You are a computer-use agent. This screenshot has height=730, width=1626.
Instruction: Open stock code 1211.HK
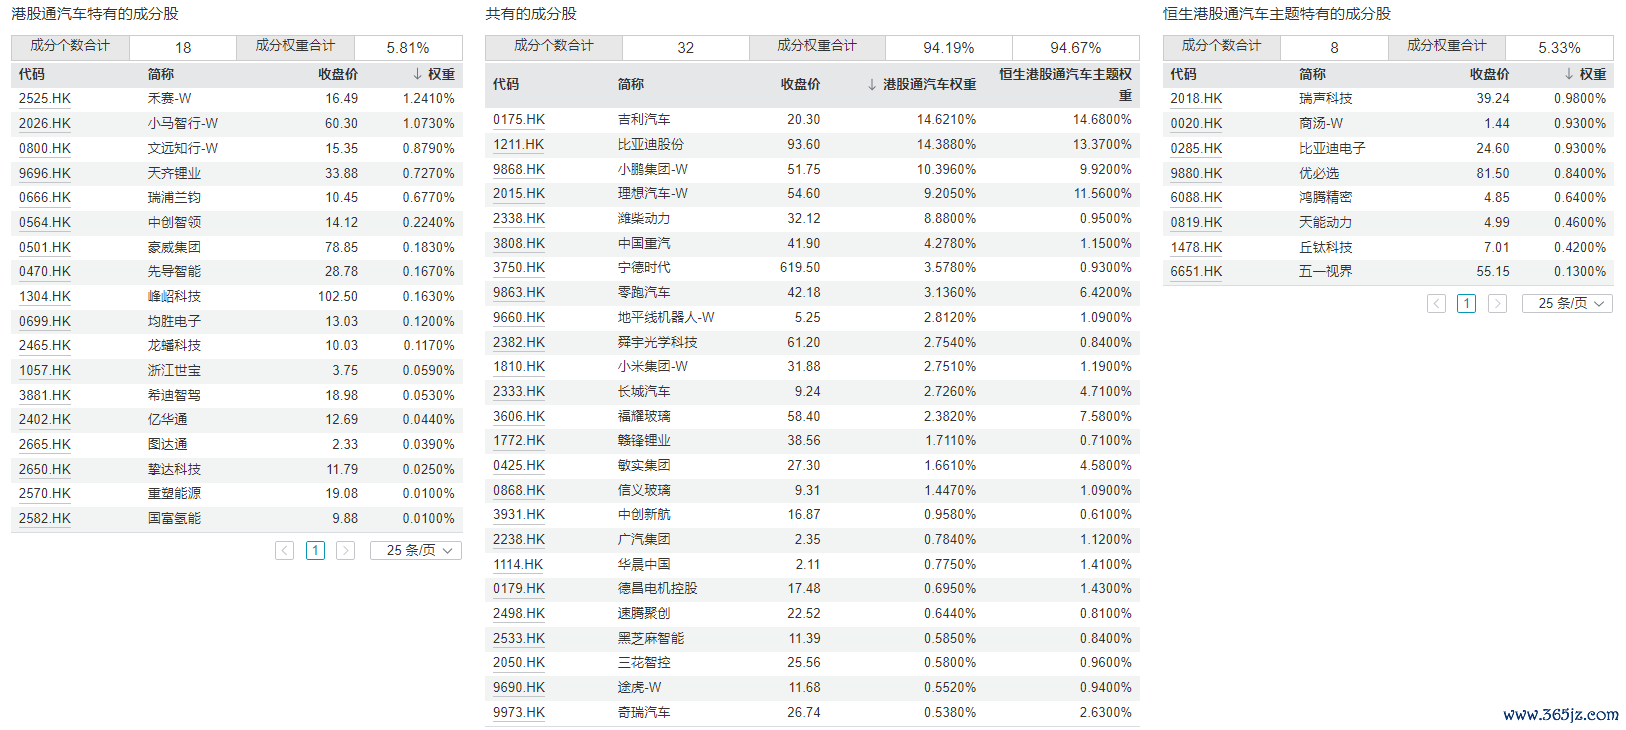click(x=519, y=145)
